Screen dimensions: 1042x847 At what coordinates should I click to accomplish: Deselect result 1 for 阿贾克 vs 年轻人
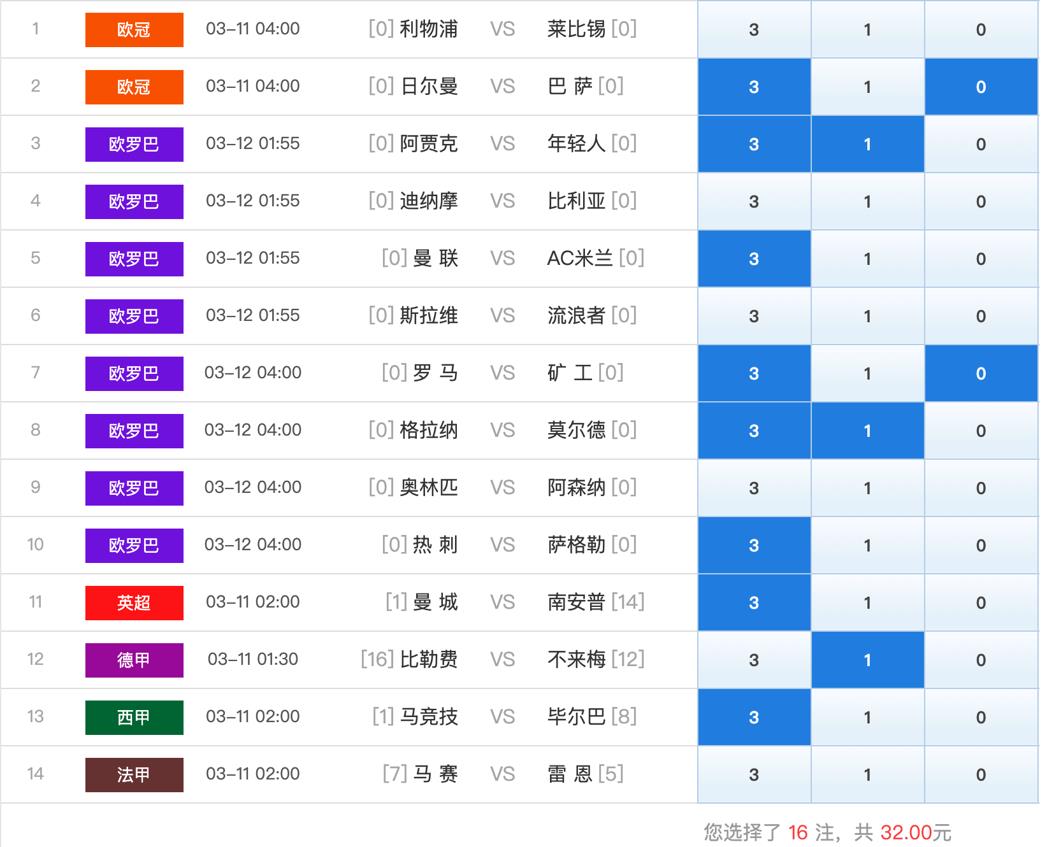click(868, 144)
